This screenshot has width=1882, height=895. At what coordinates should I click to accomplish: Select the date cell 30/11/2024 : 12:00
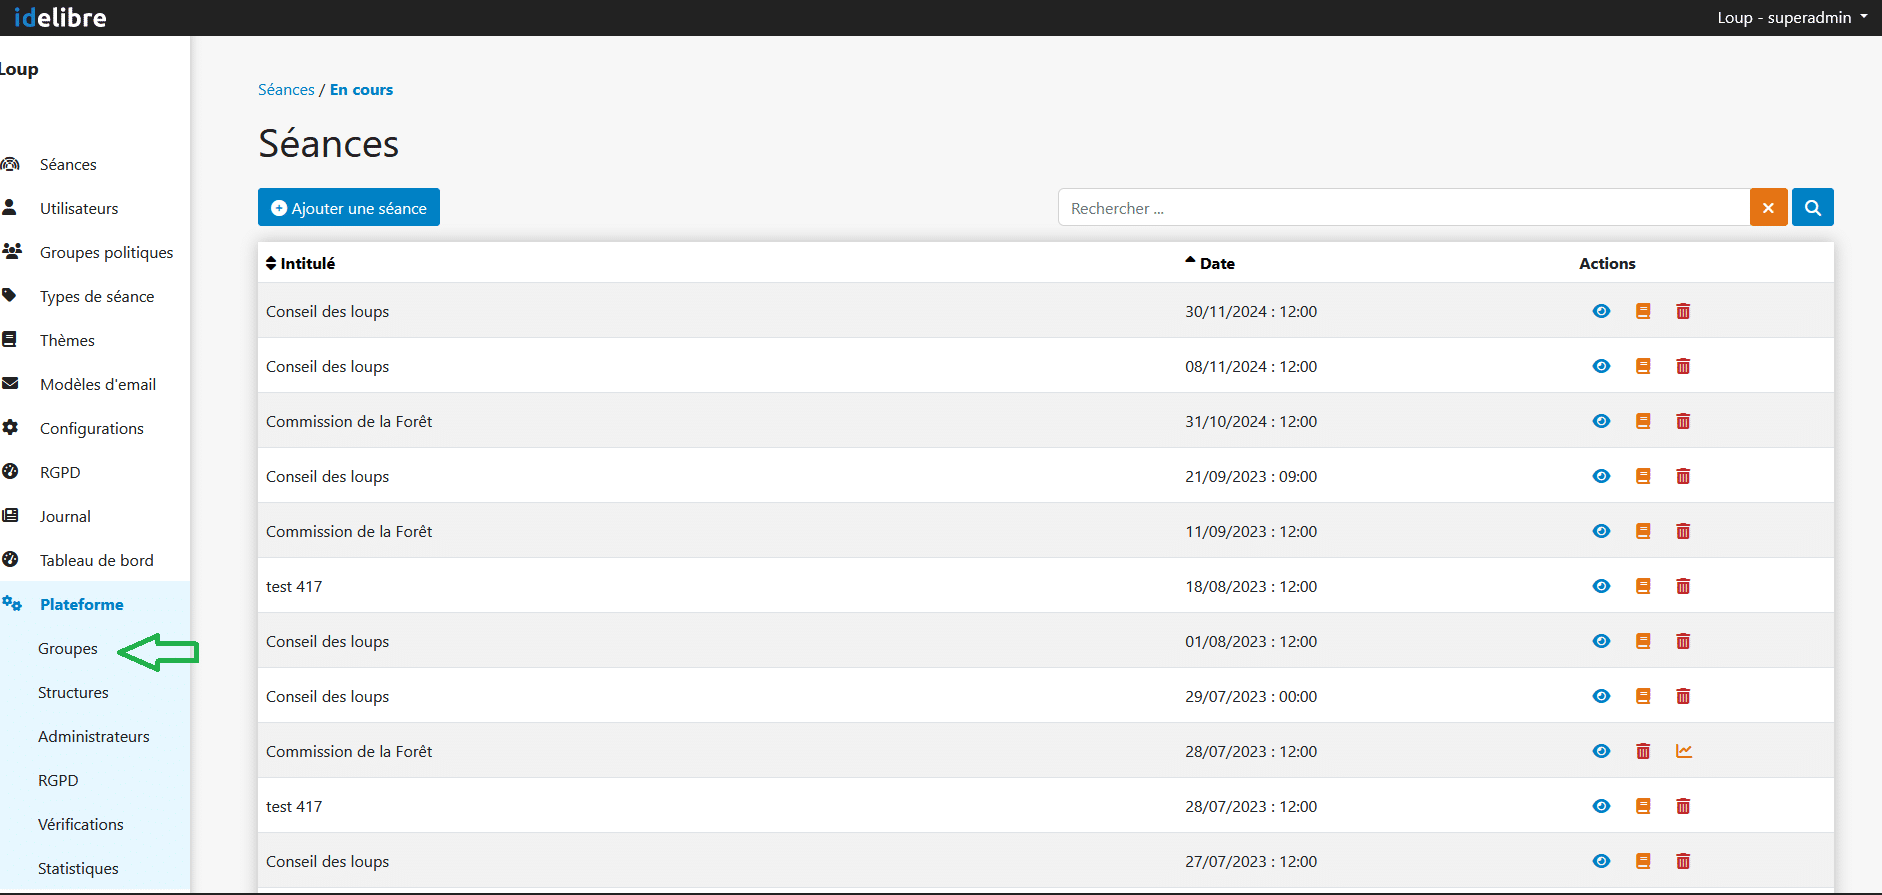[x=1251, y=311]
